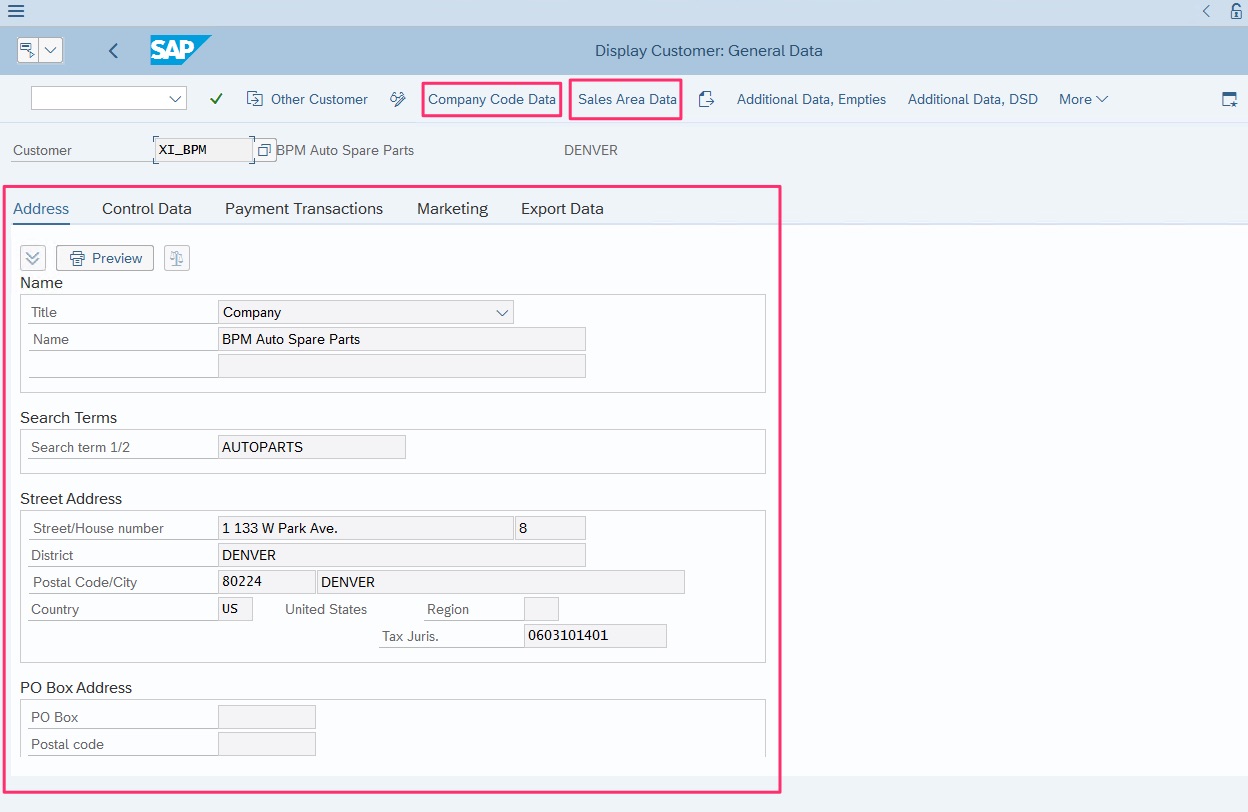
Task: Open the Marketing tab
Action: (x=452, y=208)
